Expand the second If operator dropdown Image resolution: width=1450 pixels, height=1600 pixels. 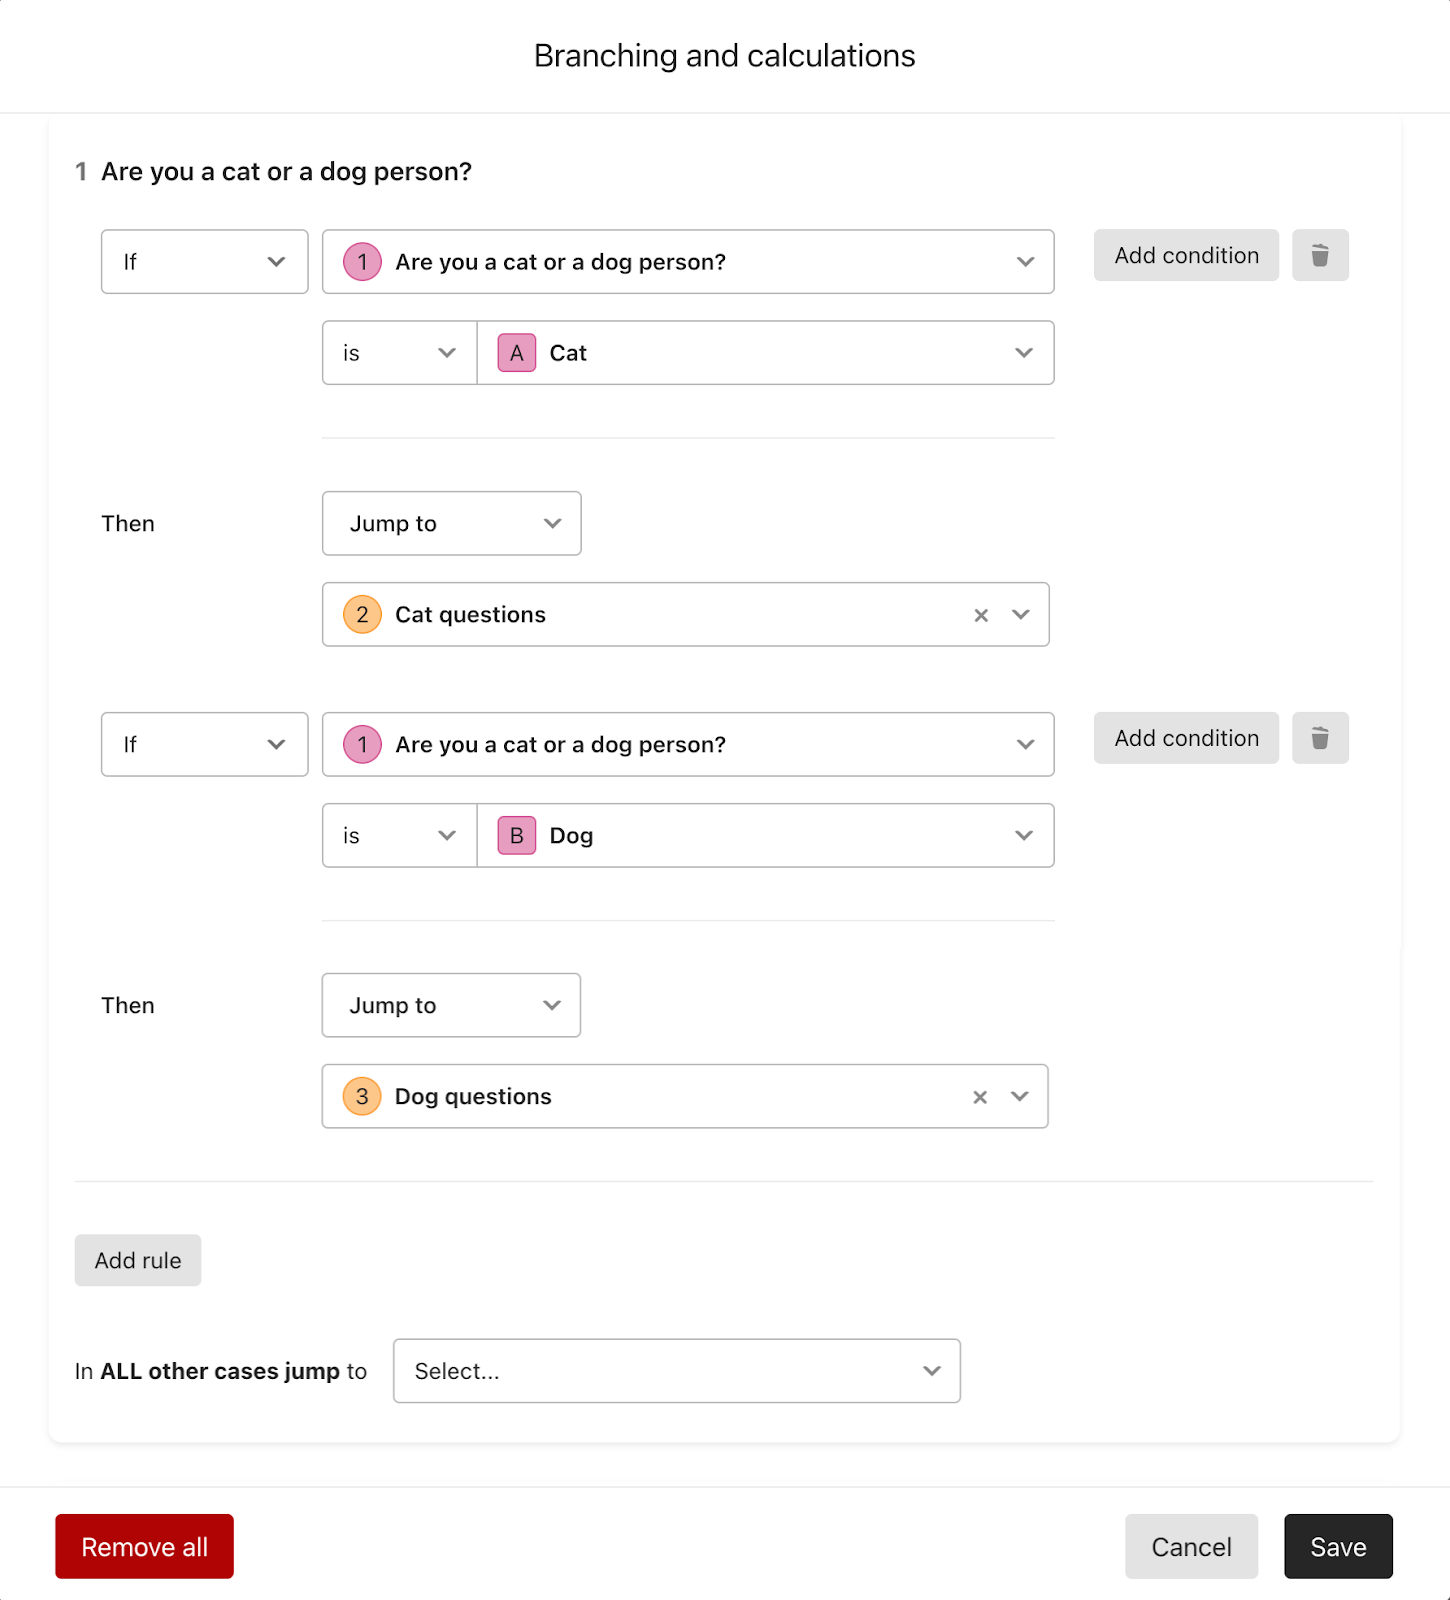pos(204,744)
